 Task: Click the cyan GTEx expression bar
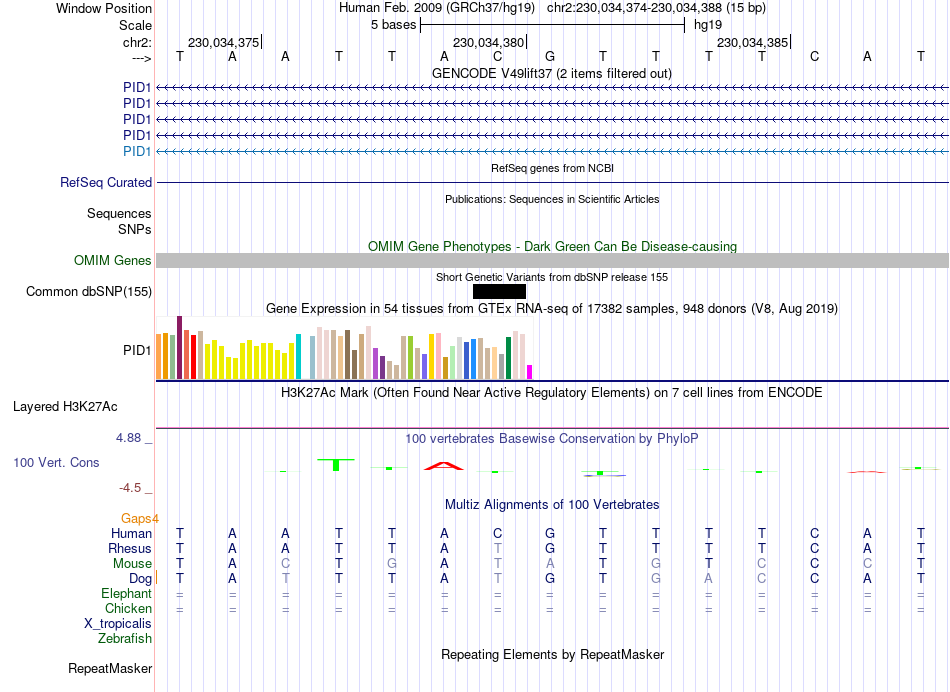[x=298, y=356]
